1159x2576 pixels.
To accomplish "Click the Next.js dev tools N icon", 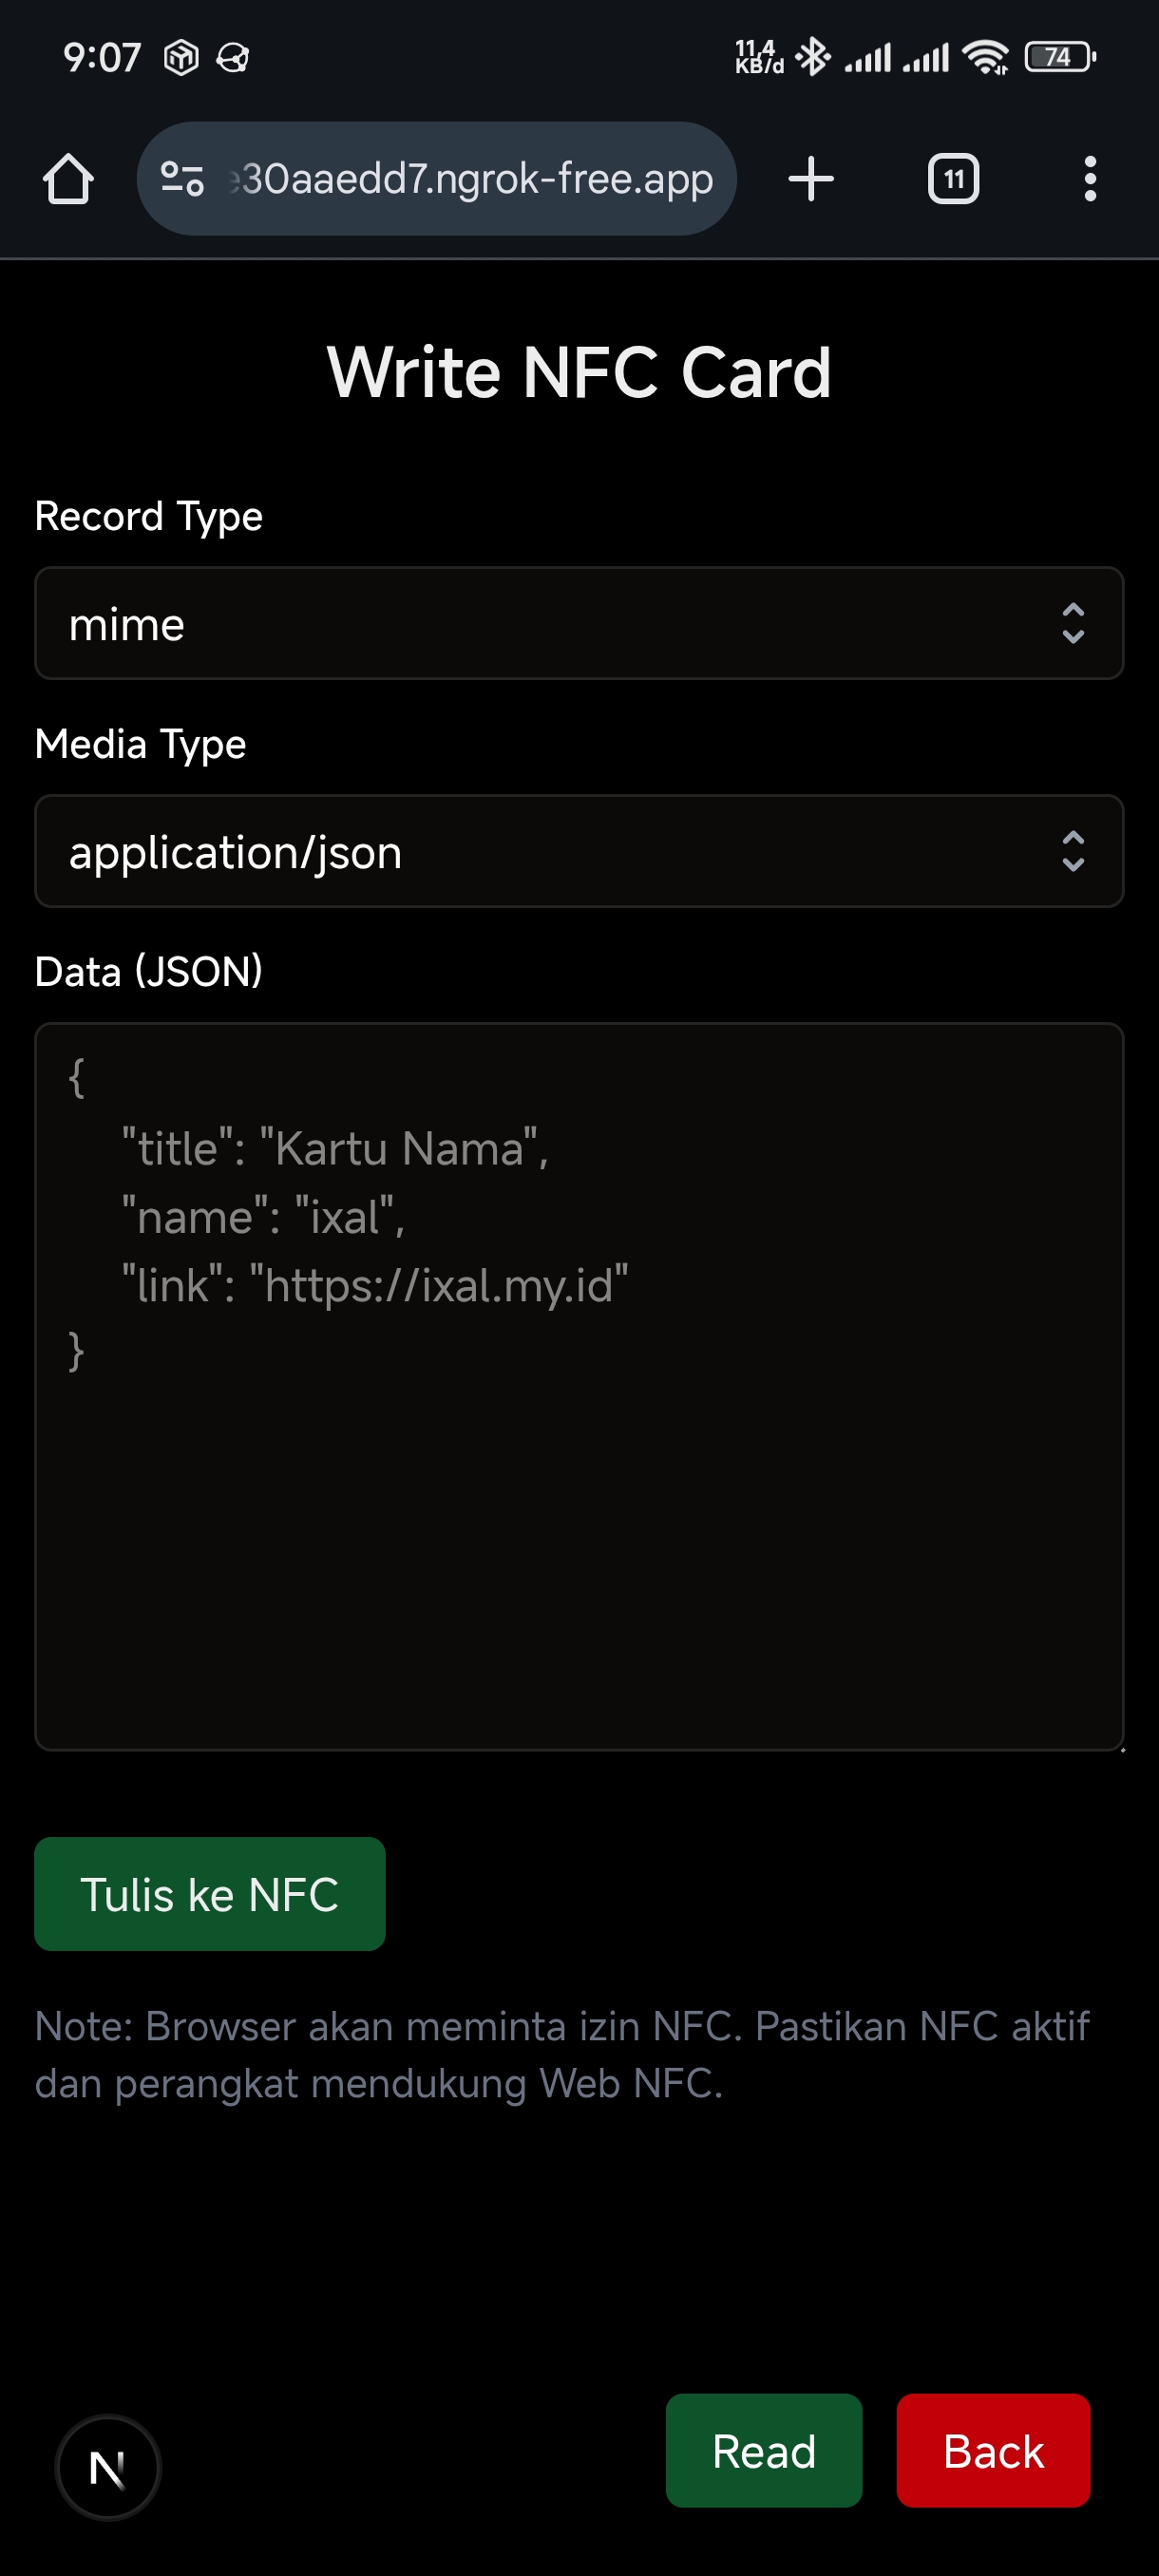I will (x=108, y=2468).
